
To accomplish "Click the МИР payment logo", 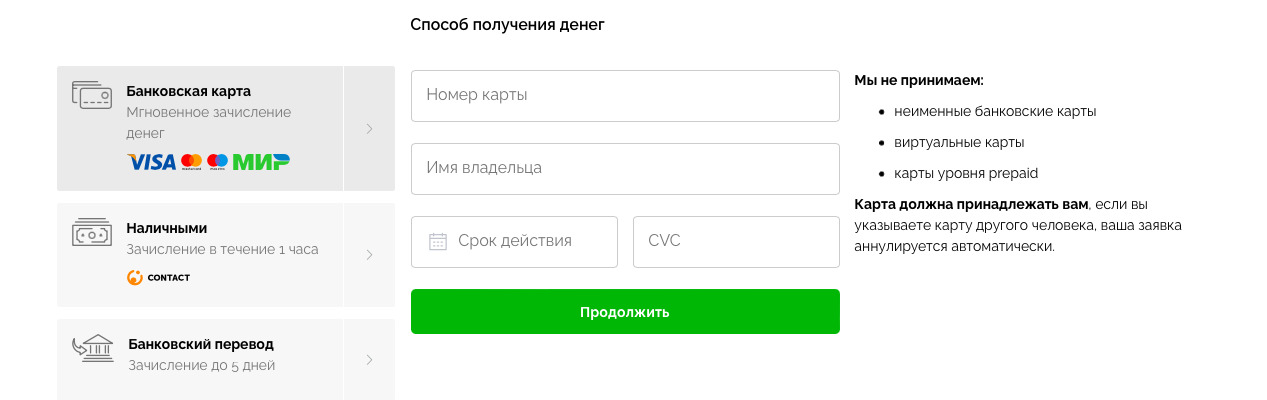I will pos(261,162).
